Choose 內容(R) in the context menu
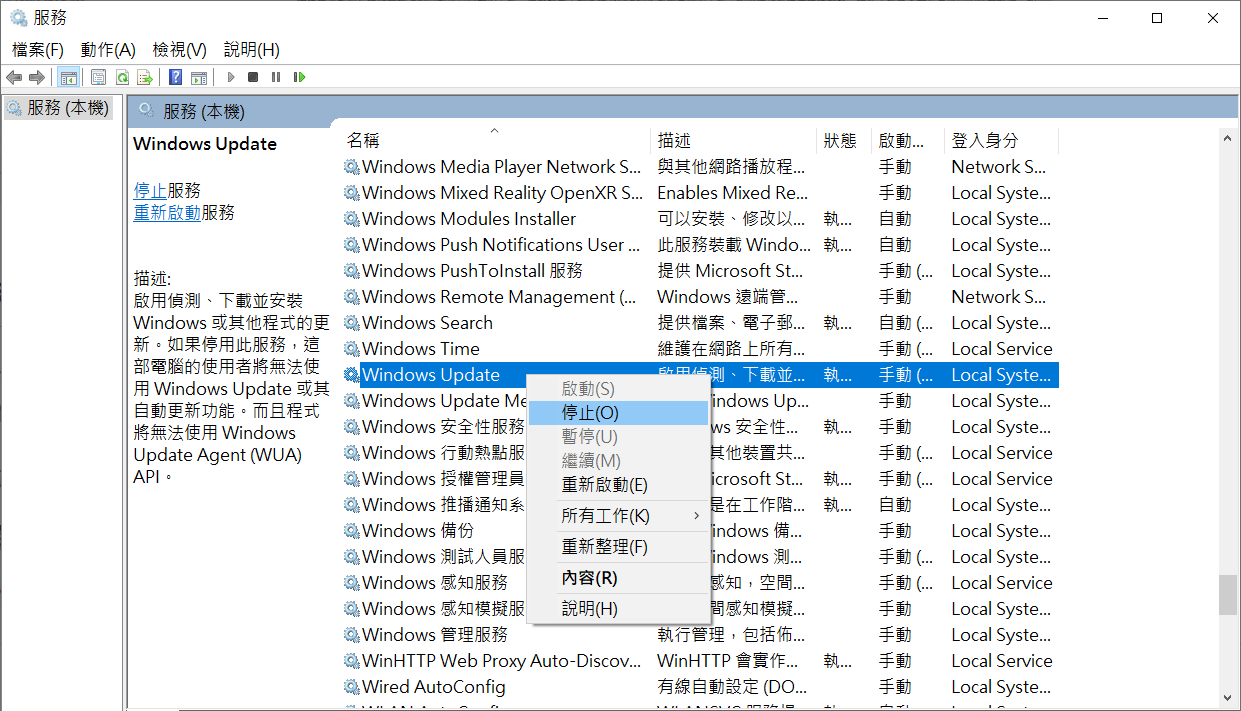Screen dimensions: 1241x711 click(x=618, y=578)
